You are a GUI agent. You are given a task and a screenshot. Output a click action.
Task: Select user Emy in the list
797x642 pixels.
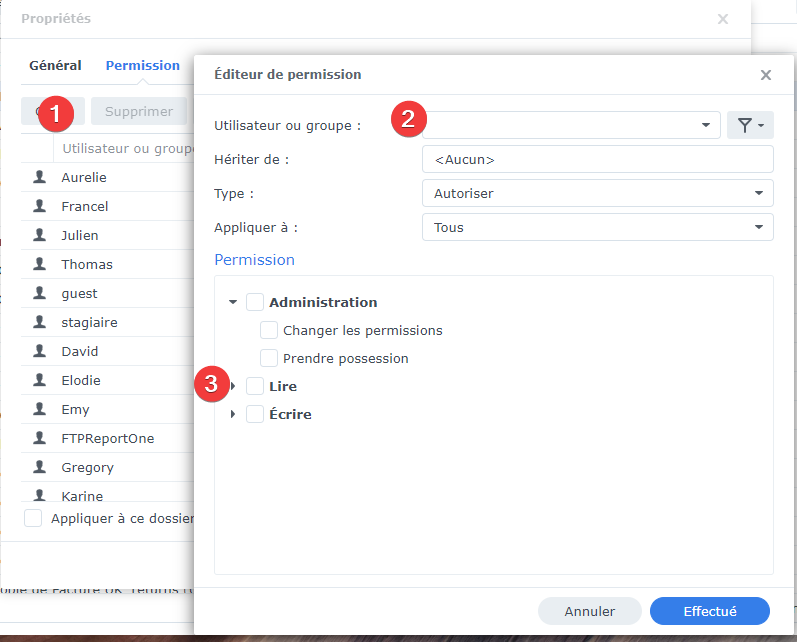pyautogui.click(x=107, y=409)
